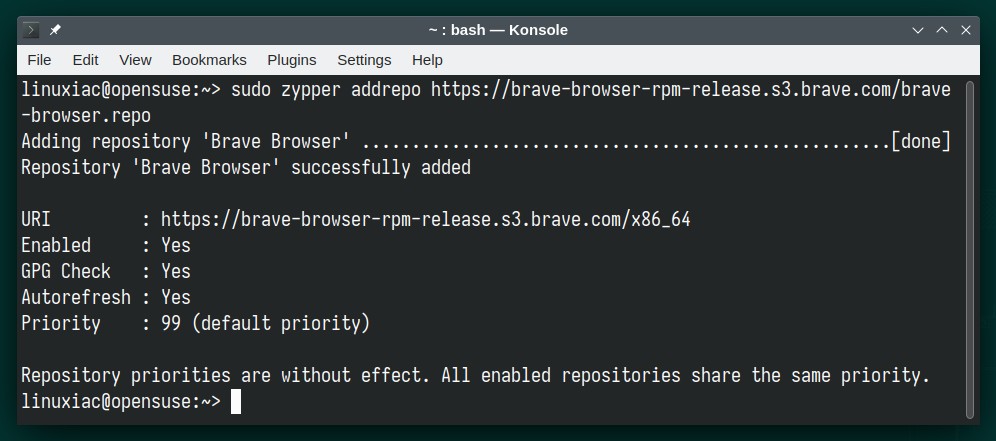Image resolution: width=996 pixels, height=441 pixels.
Task: Click the '~ : bash — Konsole' title bar
Action: [x=498, y=30]
